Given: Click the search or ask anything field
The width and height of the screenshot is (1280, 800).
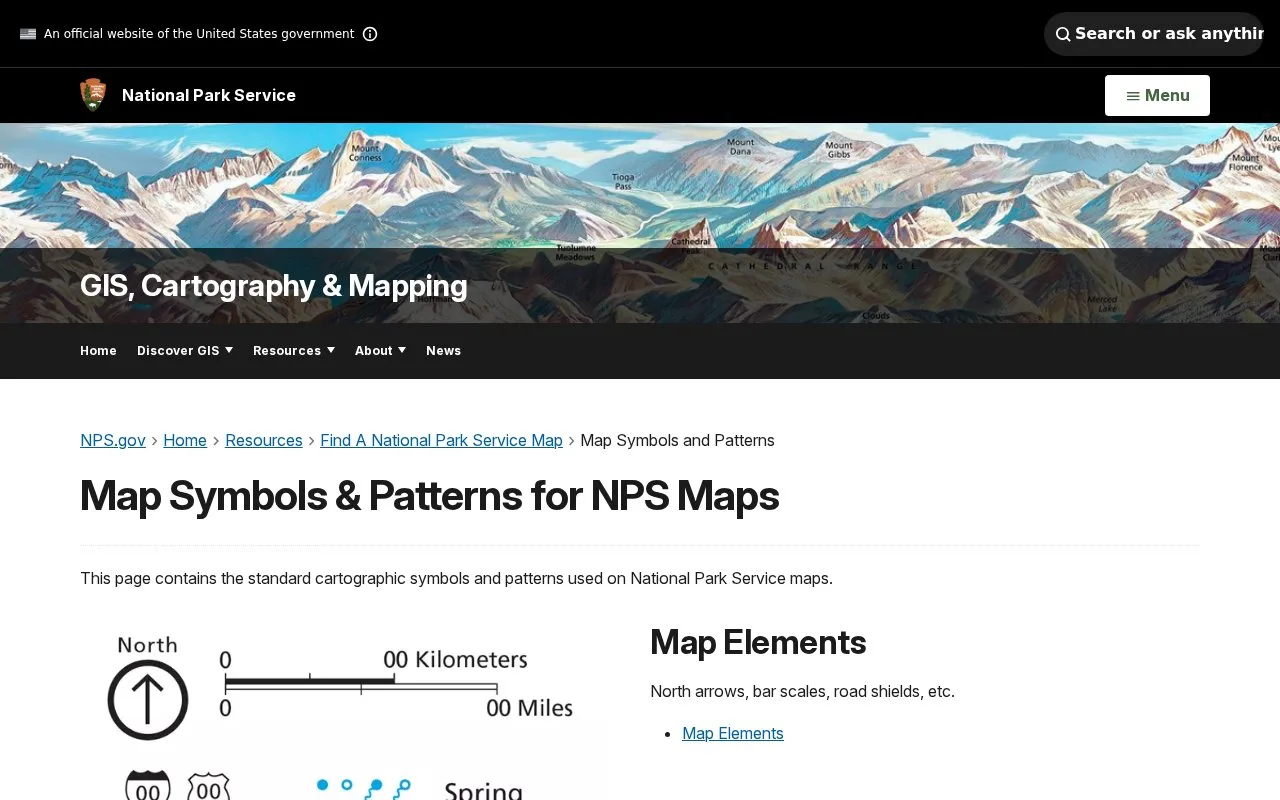Looking at the screenshot, I should (x=1154, y=34).
